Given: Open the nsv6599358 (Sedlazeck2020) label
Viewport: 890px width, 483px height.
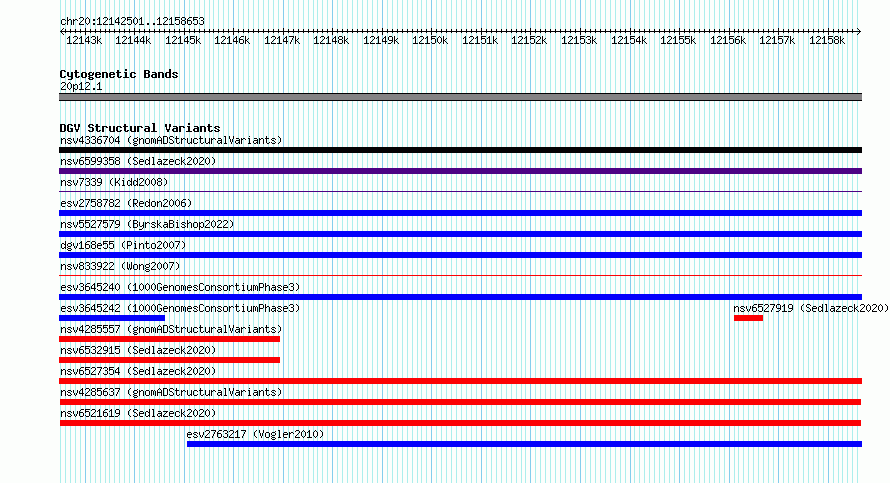Looking at the screenshot, I should [x=138, y=161].
